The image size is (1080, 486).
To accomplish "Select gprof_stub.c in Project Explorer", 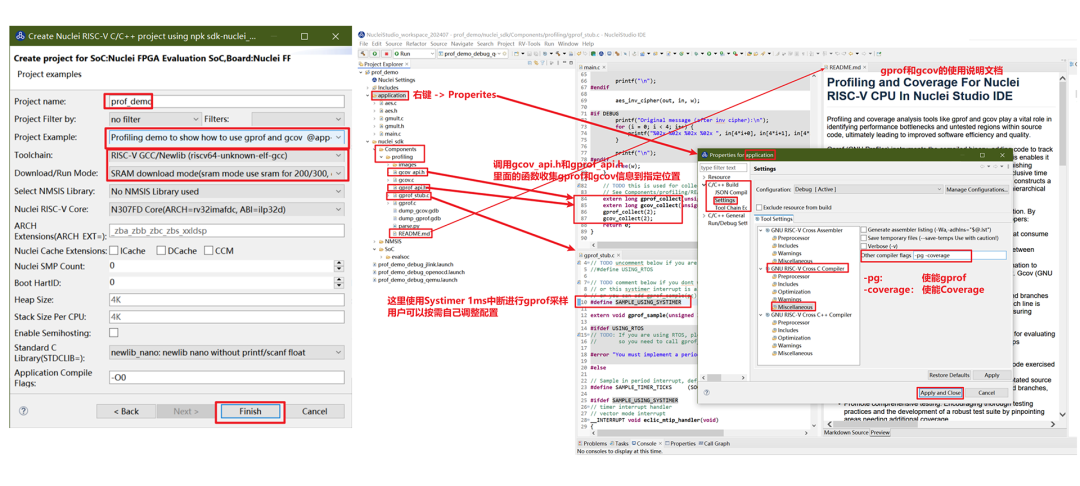I will 413,196.
